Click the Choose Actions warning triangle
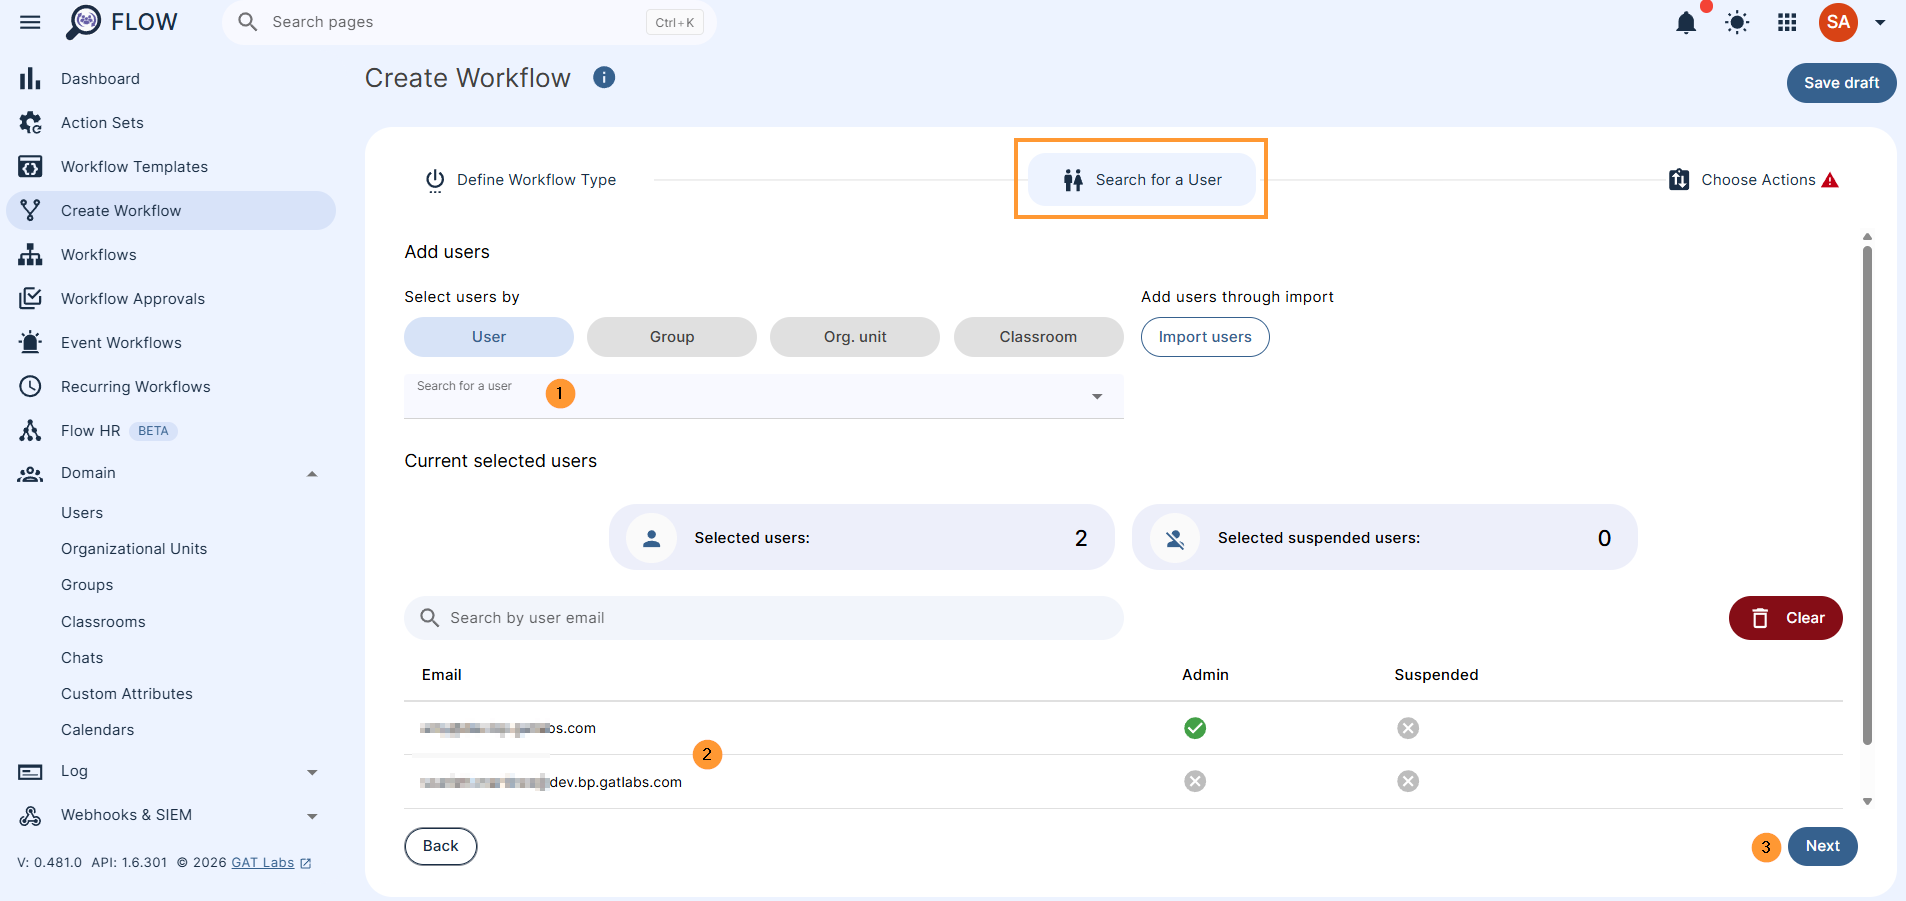 coord(1830,180)
